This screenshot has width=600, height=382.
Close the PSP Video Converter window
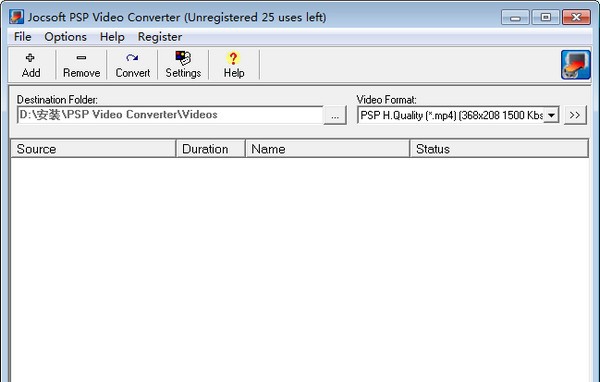coord(576,17)
